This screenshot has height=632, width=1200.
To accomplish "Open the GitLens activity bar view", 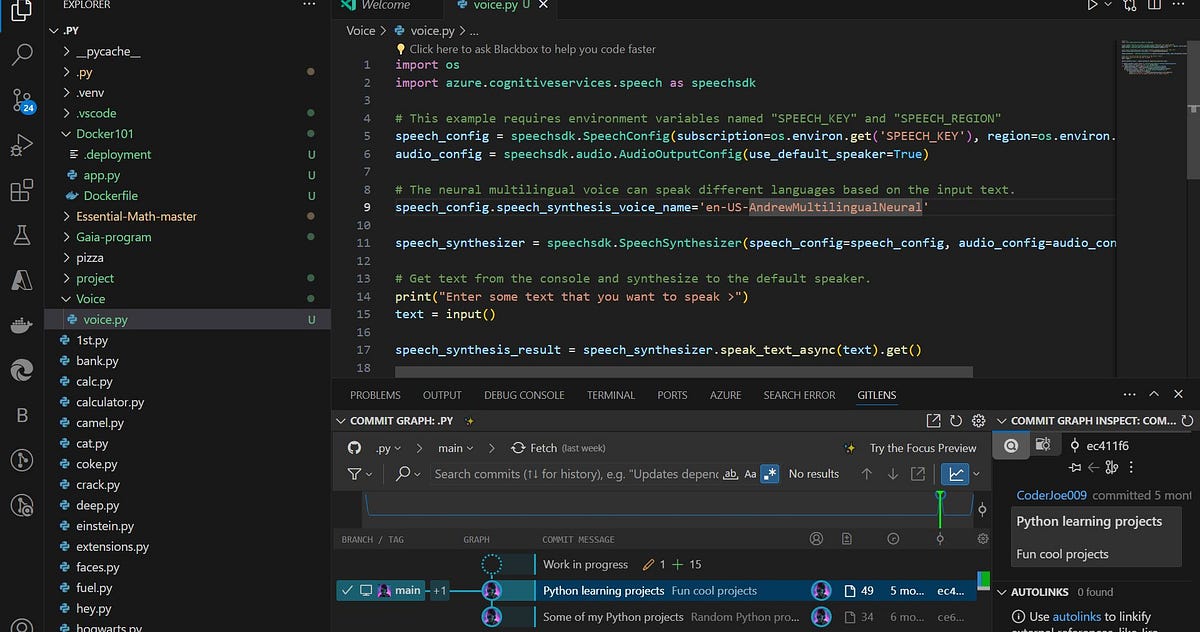I will [22, 461].
